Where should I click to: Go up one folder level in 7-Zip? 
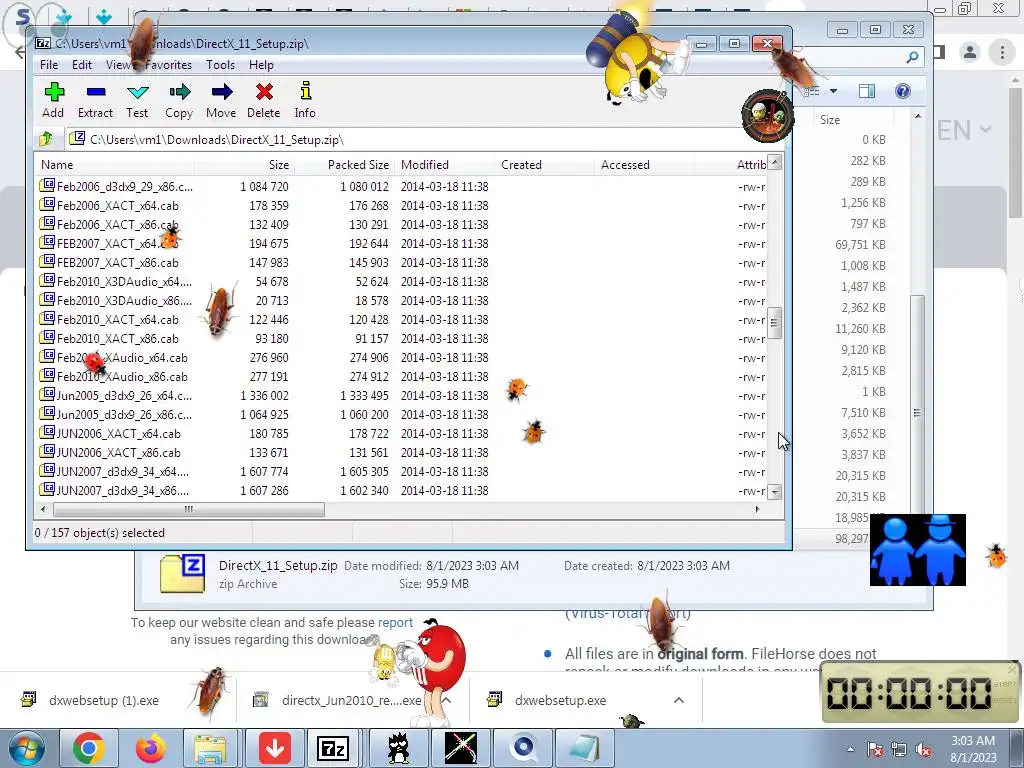pos(46,139)
